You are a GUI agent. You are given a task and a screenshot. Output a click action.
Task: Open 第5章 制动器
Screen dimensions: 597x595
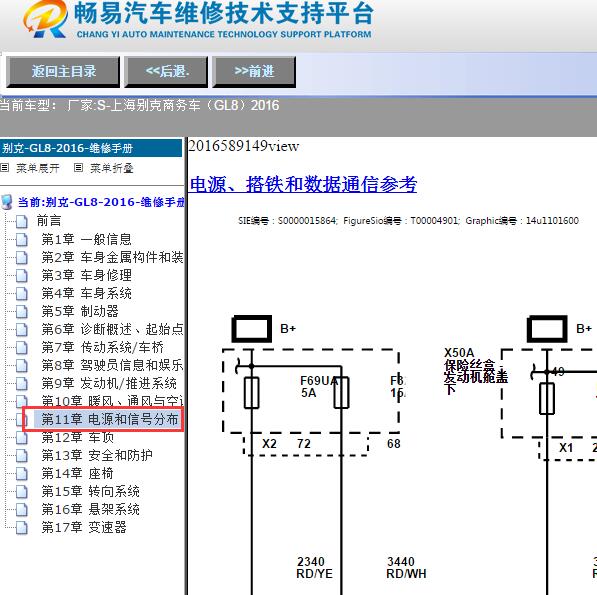click(x=80, y=311)
